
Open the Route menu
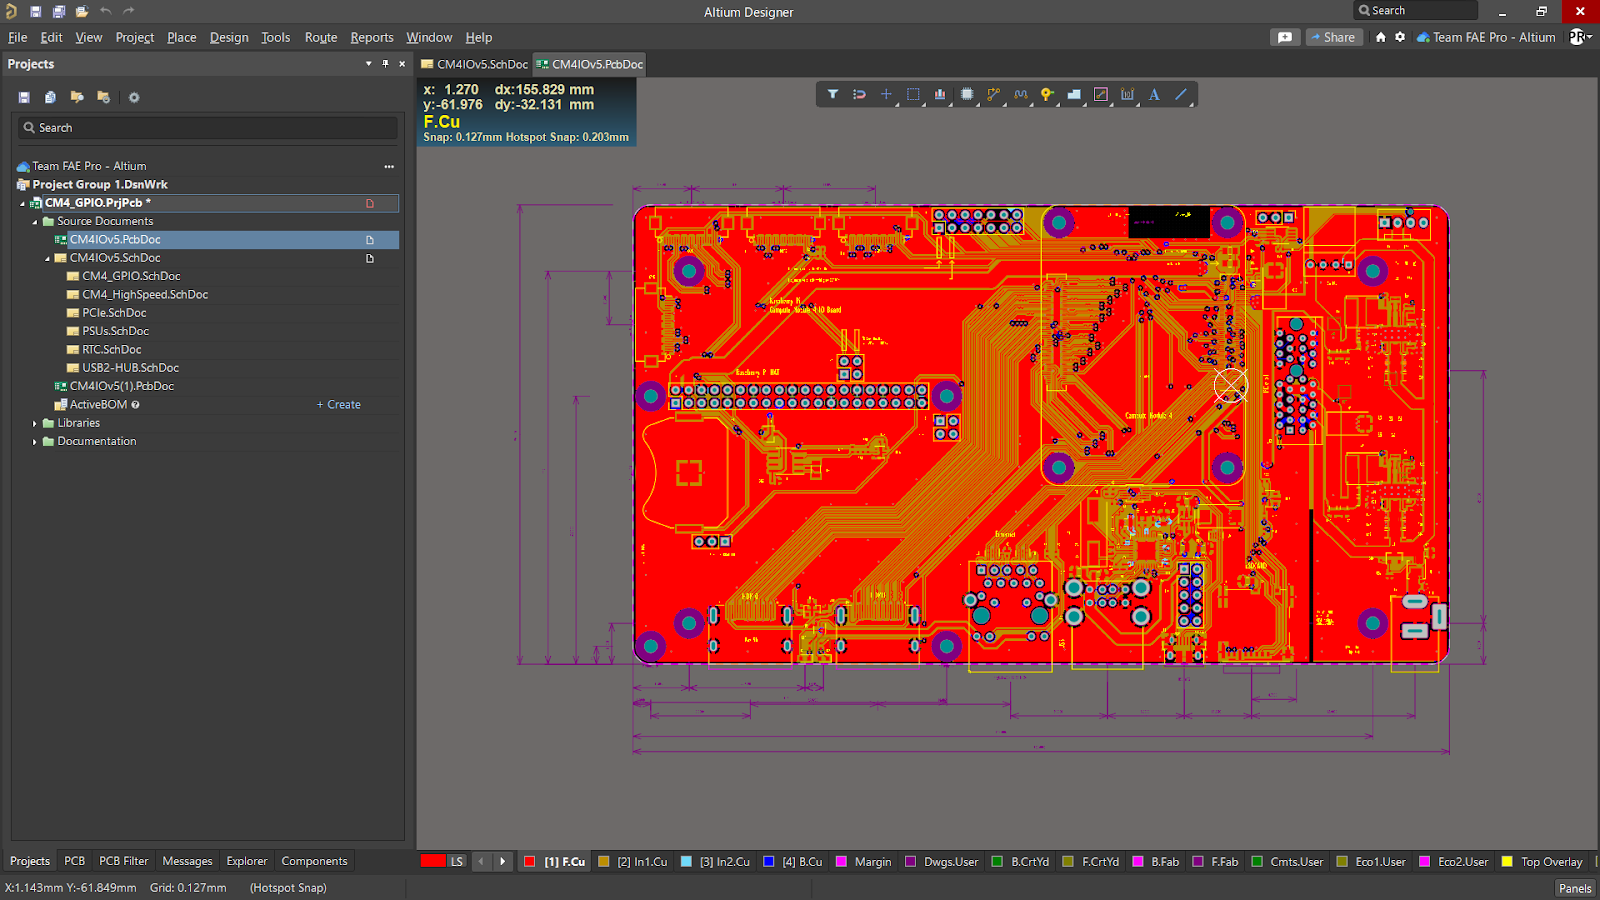(x=320, y=37)
